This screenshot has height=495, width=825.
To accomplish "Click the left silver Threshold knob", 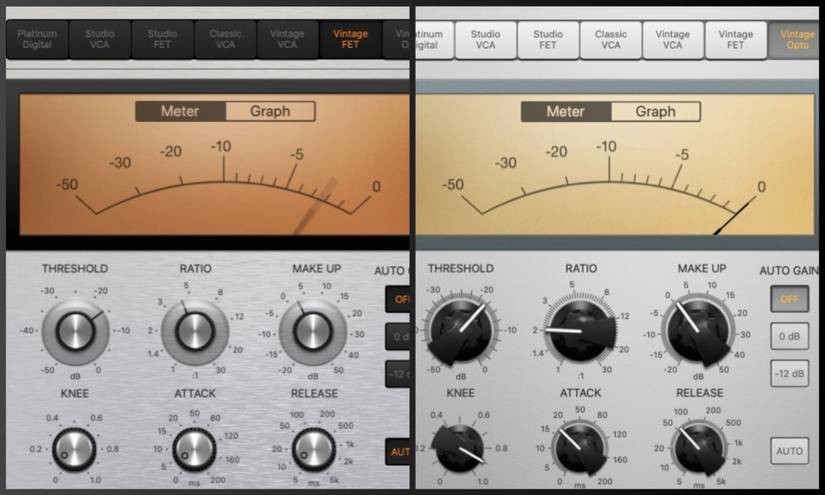I will tap(75, 331).
